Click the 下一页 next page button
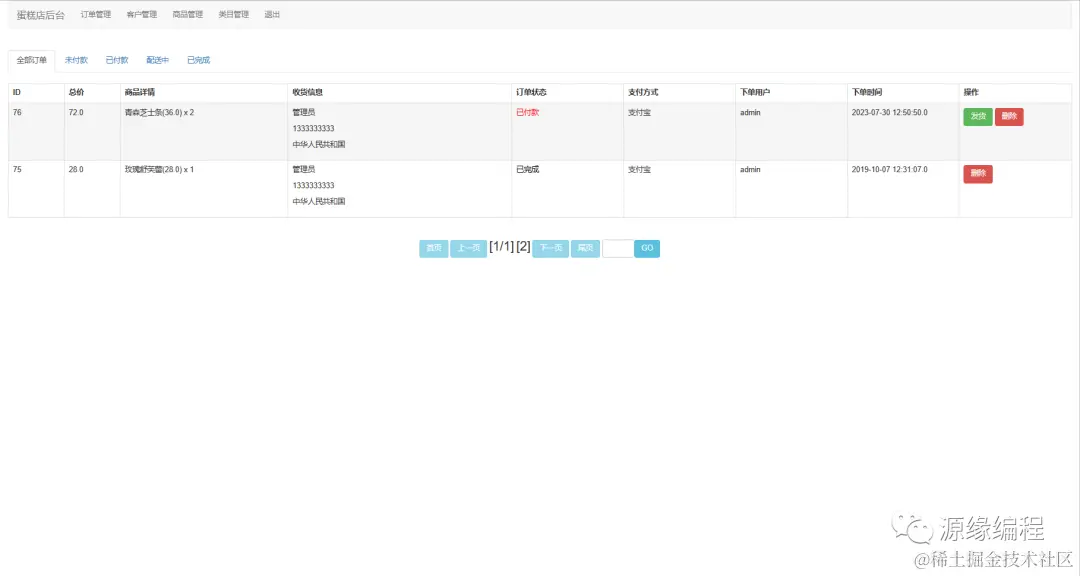The height and width of the screenshot is (576, 1080). [550, 248]
